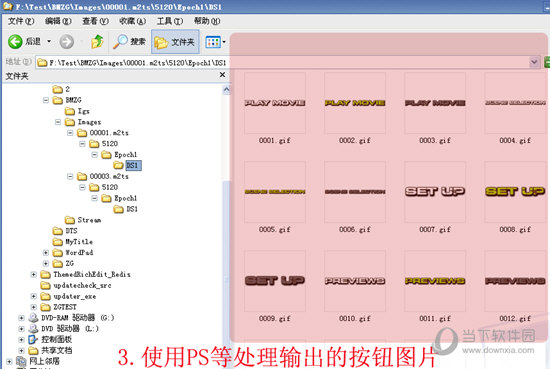The width and height of the screenshot is (550, 369).
Task: Open the 编辑(E) menu
Action: pos(58,21)
